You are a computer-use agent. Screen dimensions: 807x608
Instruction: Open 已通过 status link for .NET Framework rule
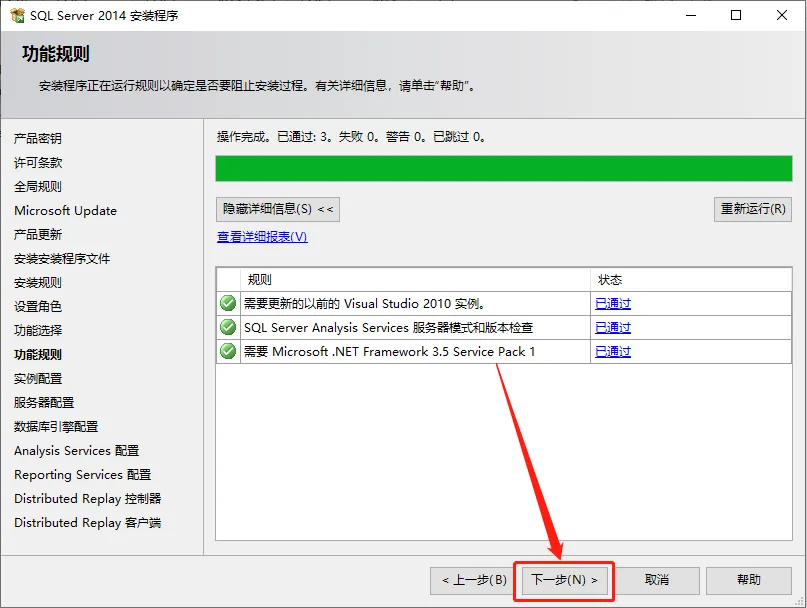[x=612, y=351]
